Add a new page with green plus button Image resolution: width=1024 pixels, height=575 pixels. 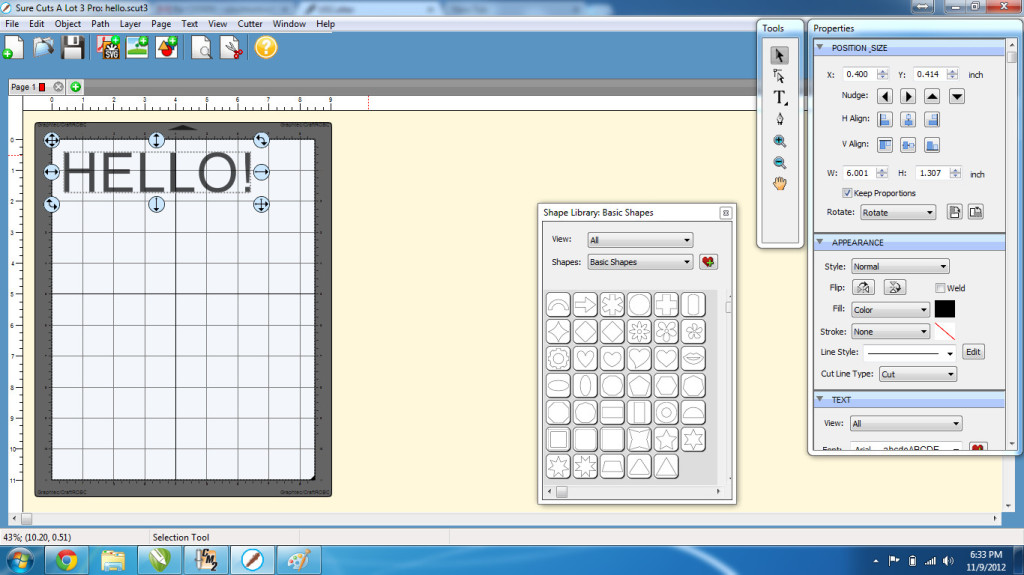pos(76,87)
